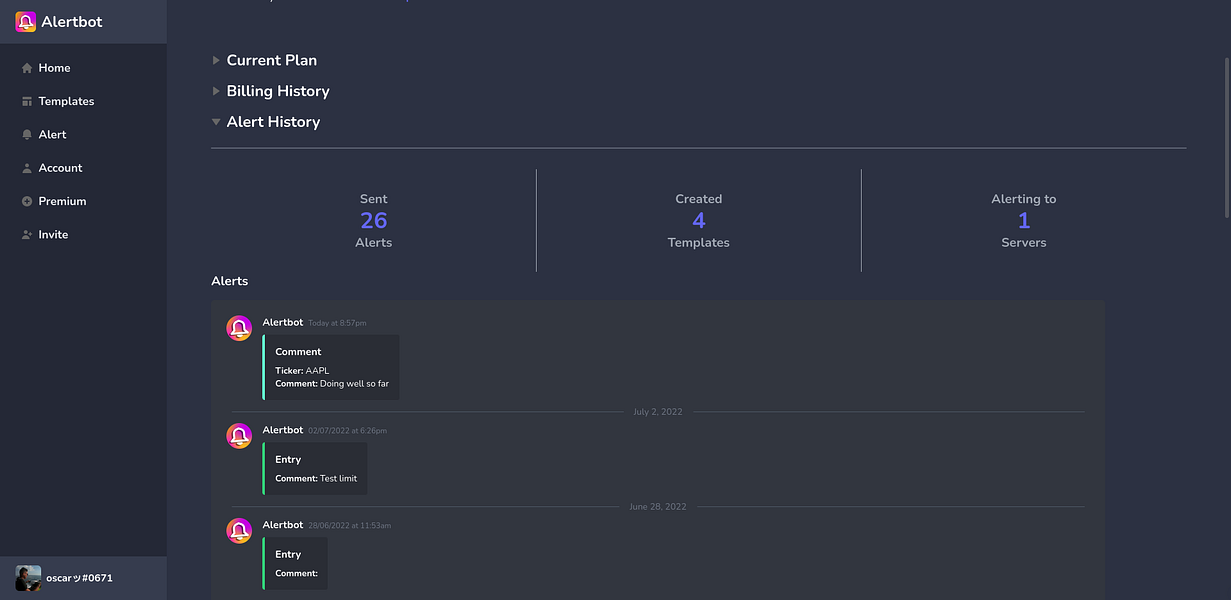Viewport: 1231px width, 600px height.
Task: Click the Alertbot logo icon in sidebar header
Action: click(26, 21)
